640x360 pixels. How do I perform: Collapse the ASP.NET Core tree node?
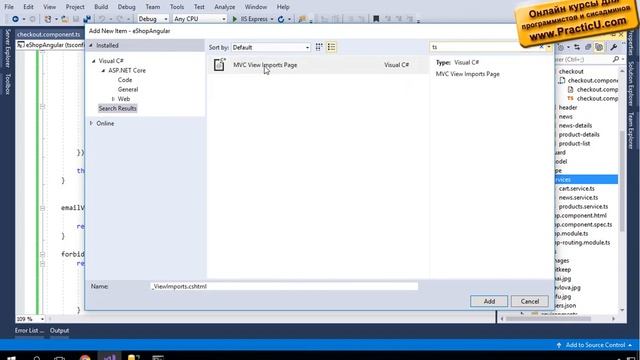click(103, 71)
